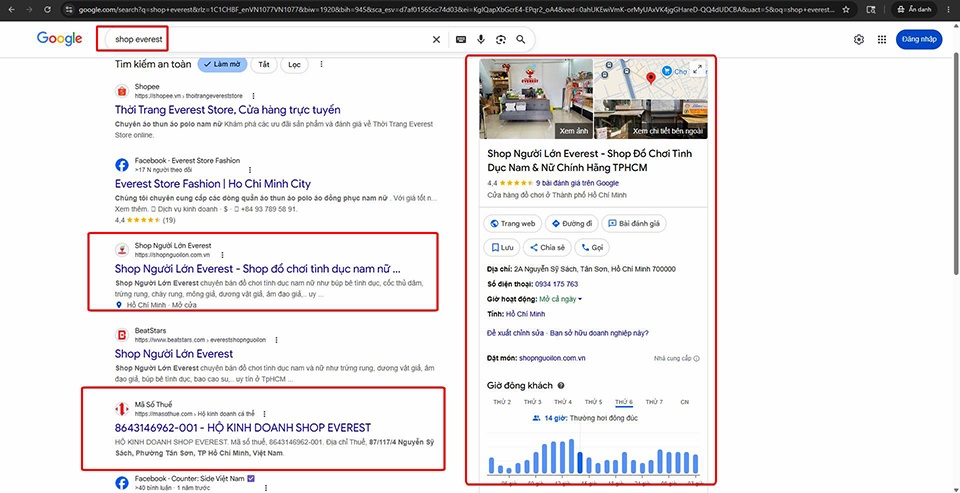Click the Đường đi directions button
960x493 pixels.
tap(571, 224)
